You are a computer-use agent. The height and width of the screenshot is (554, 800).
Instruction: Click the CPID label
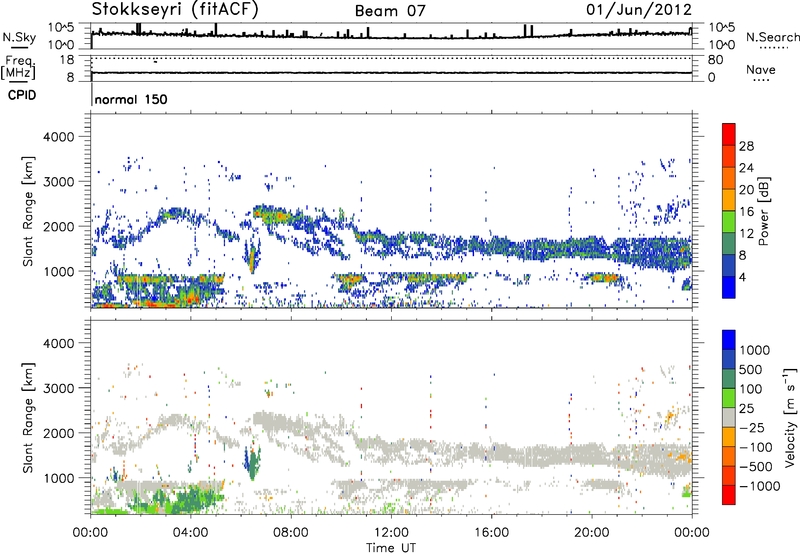[22, 95]
